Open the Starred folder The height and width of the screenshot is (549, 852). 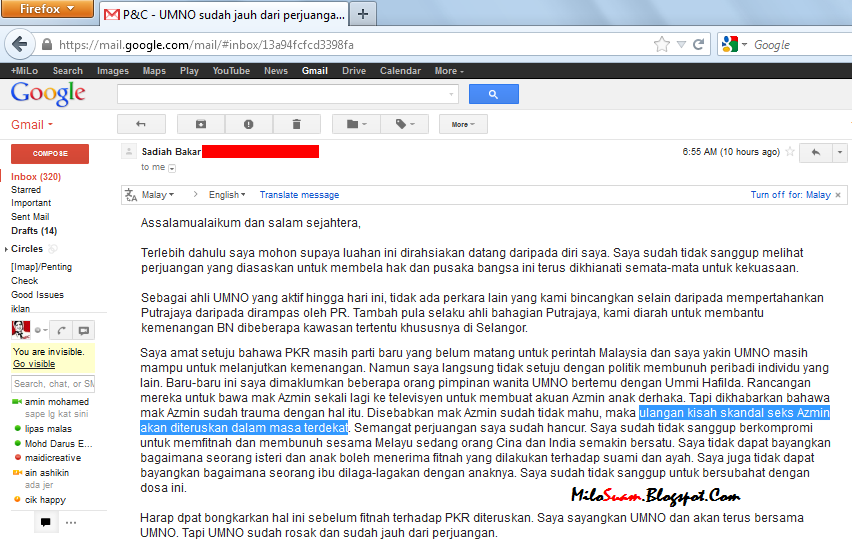(26, 190)
